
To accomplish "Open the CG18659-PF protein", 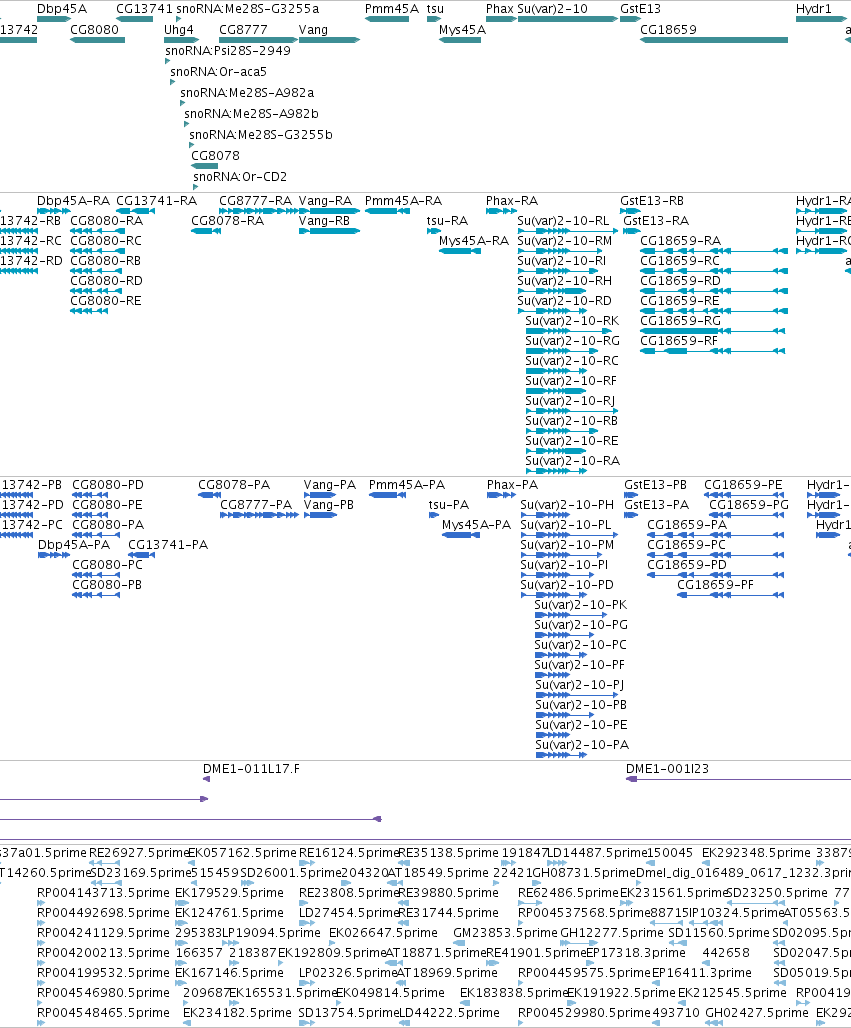I will [x=715, y=585].
